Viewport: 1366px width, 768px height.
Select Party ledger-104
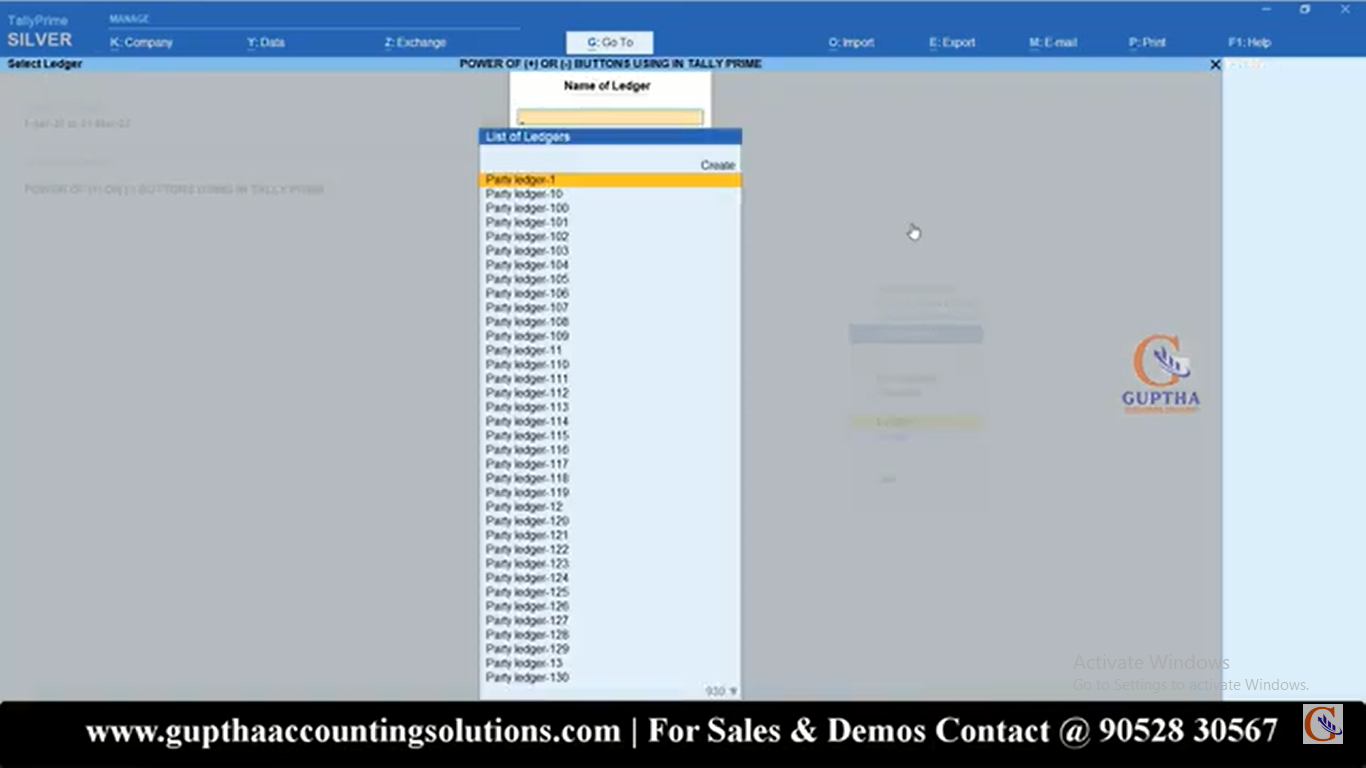point(610,265)
